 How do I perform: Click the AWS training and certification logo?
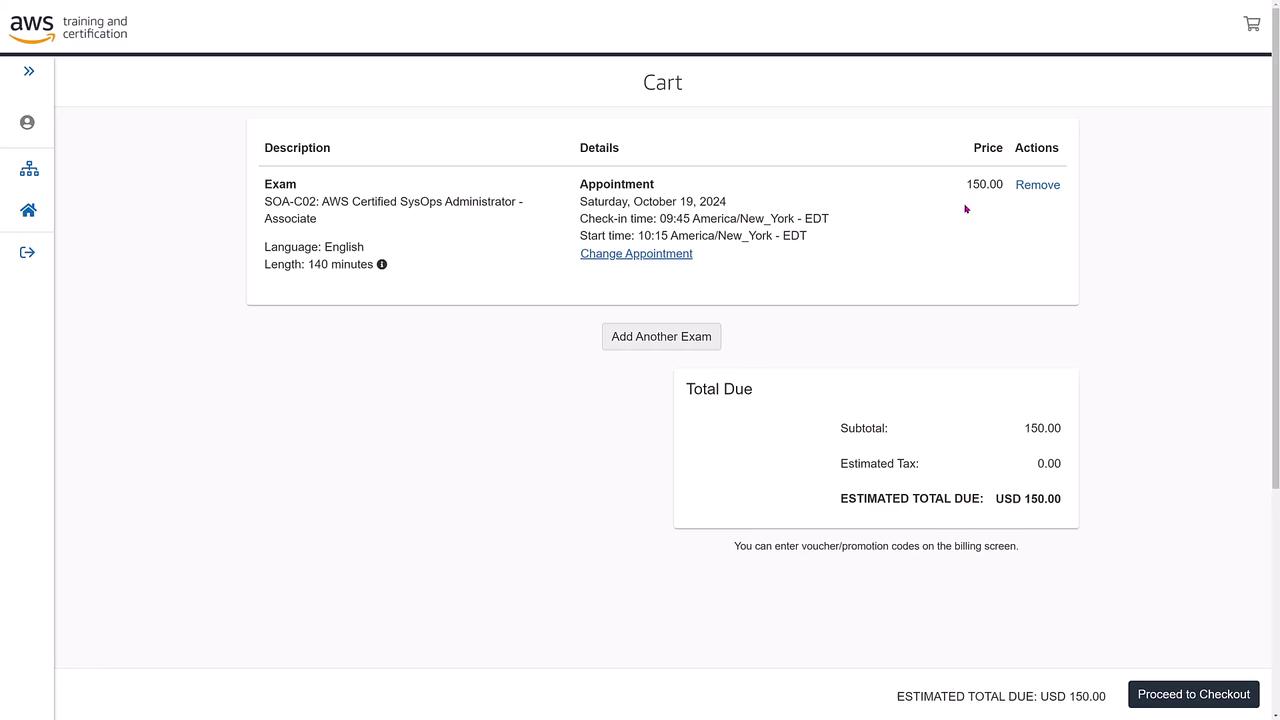pyautogui.click(x=69, y=28)
